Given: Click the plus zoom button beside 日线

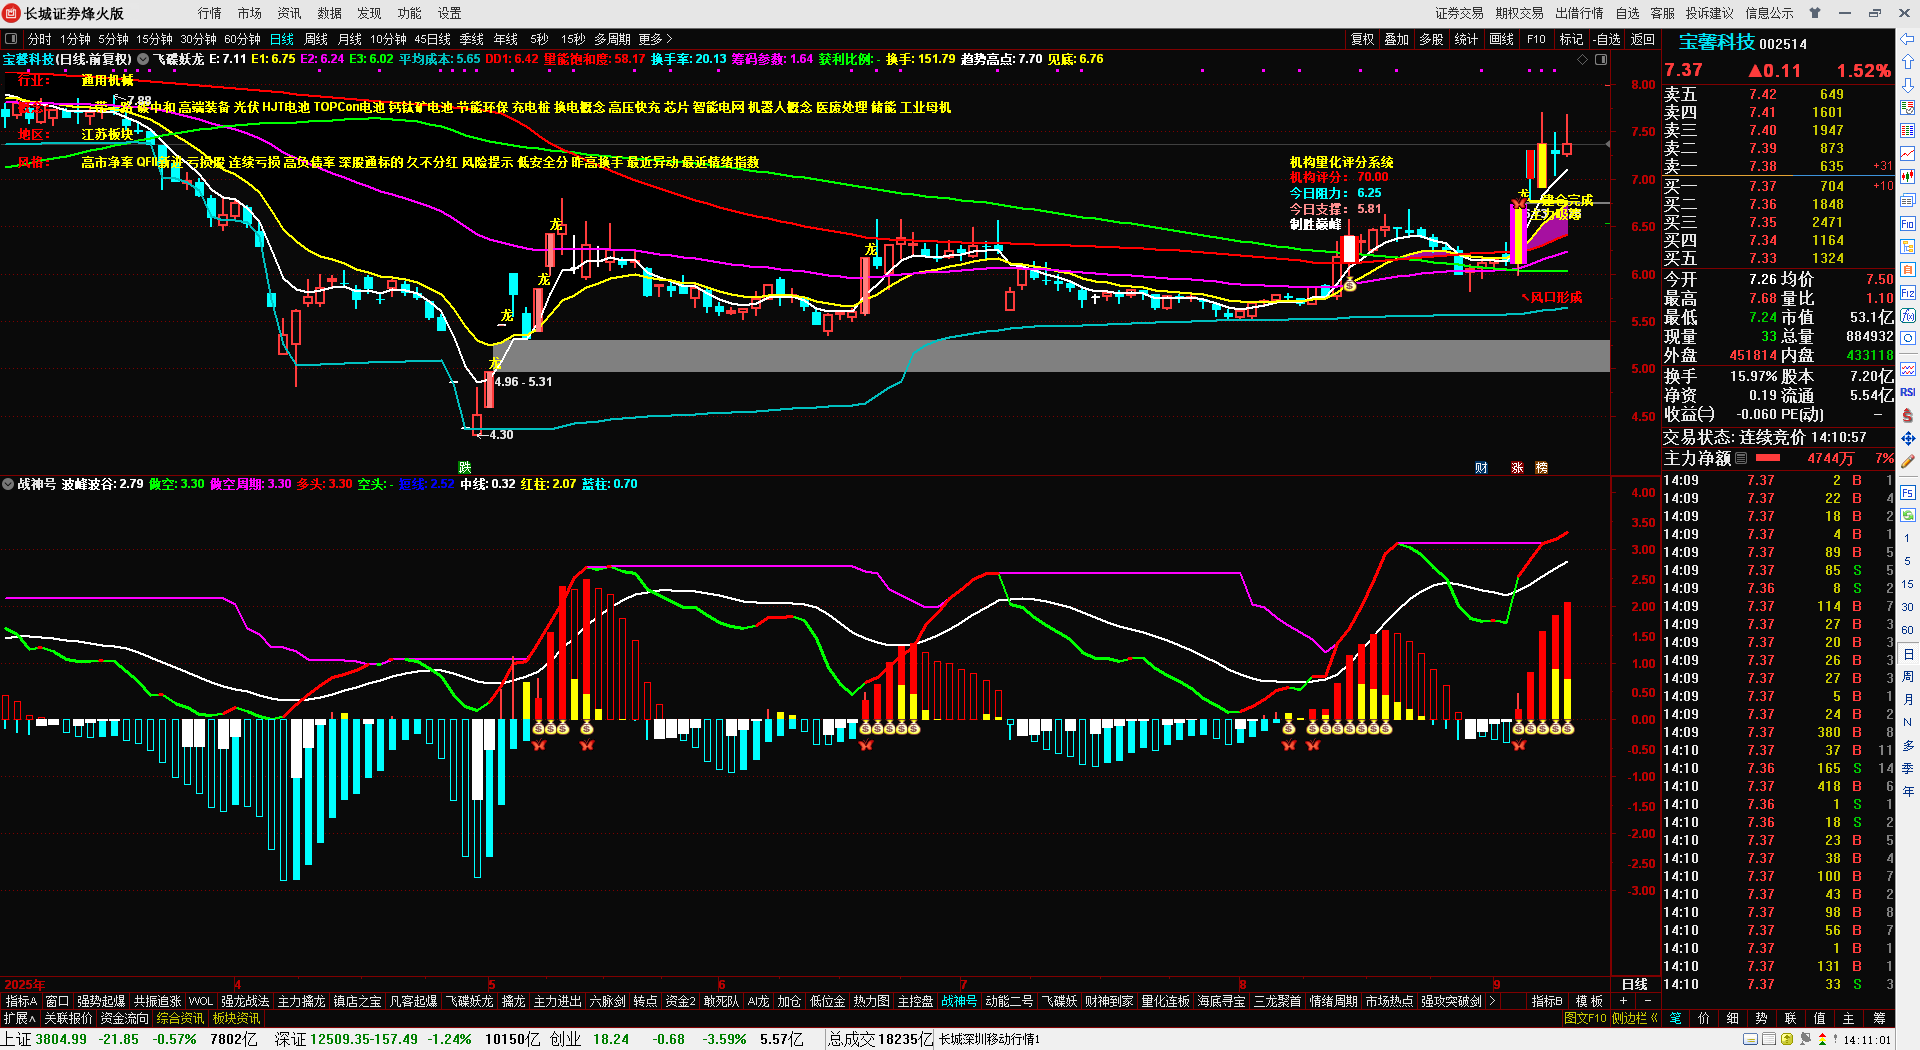Looking at the screenshot, I should point(1623,1001).
